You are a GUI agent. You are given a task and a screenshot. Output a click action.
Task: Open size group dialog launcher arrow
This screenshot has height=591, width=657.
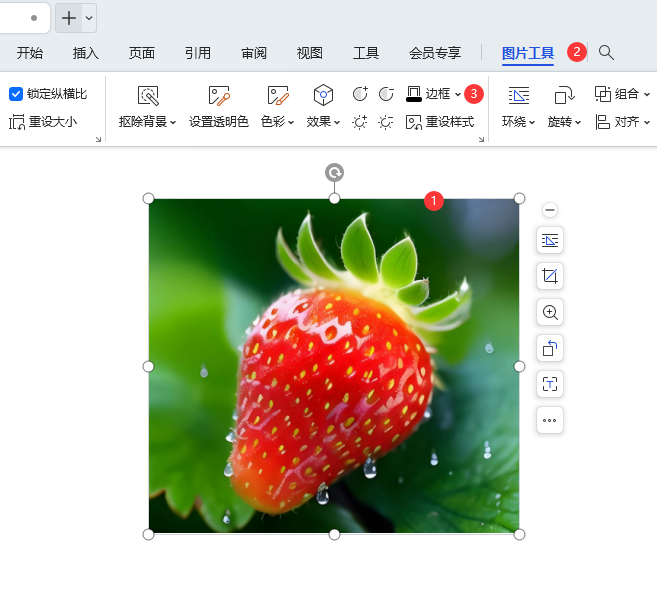pos(98,139)
